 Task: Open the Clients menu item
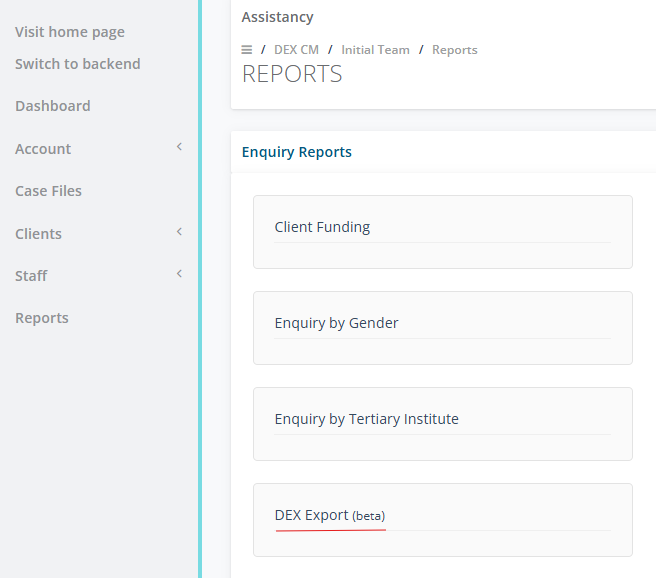(39, 234)
